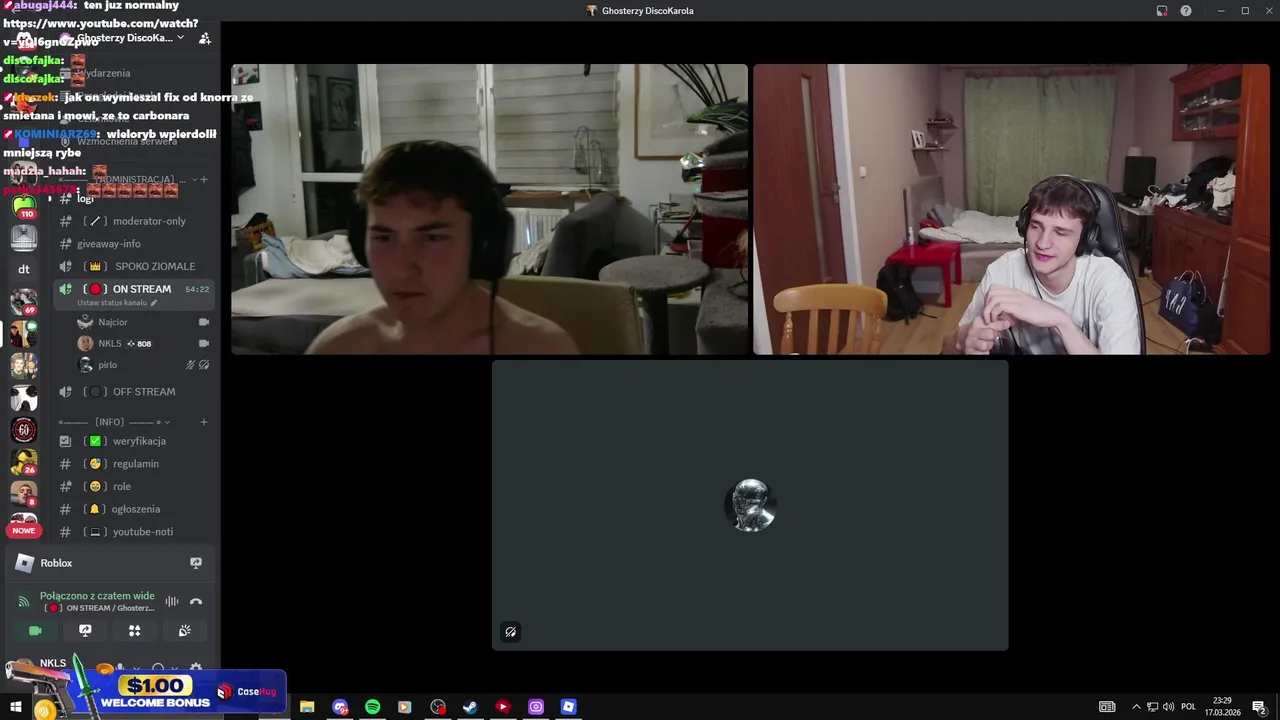Select user NKLS in voice list
This screenshot has height=720, width=1280.
click(x=143, y=343)
